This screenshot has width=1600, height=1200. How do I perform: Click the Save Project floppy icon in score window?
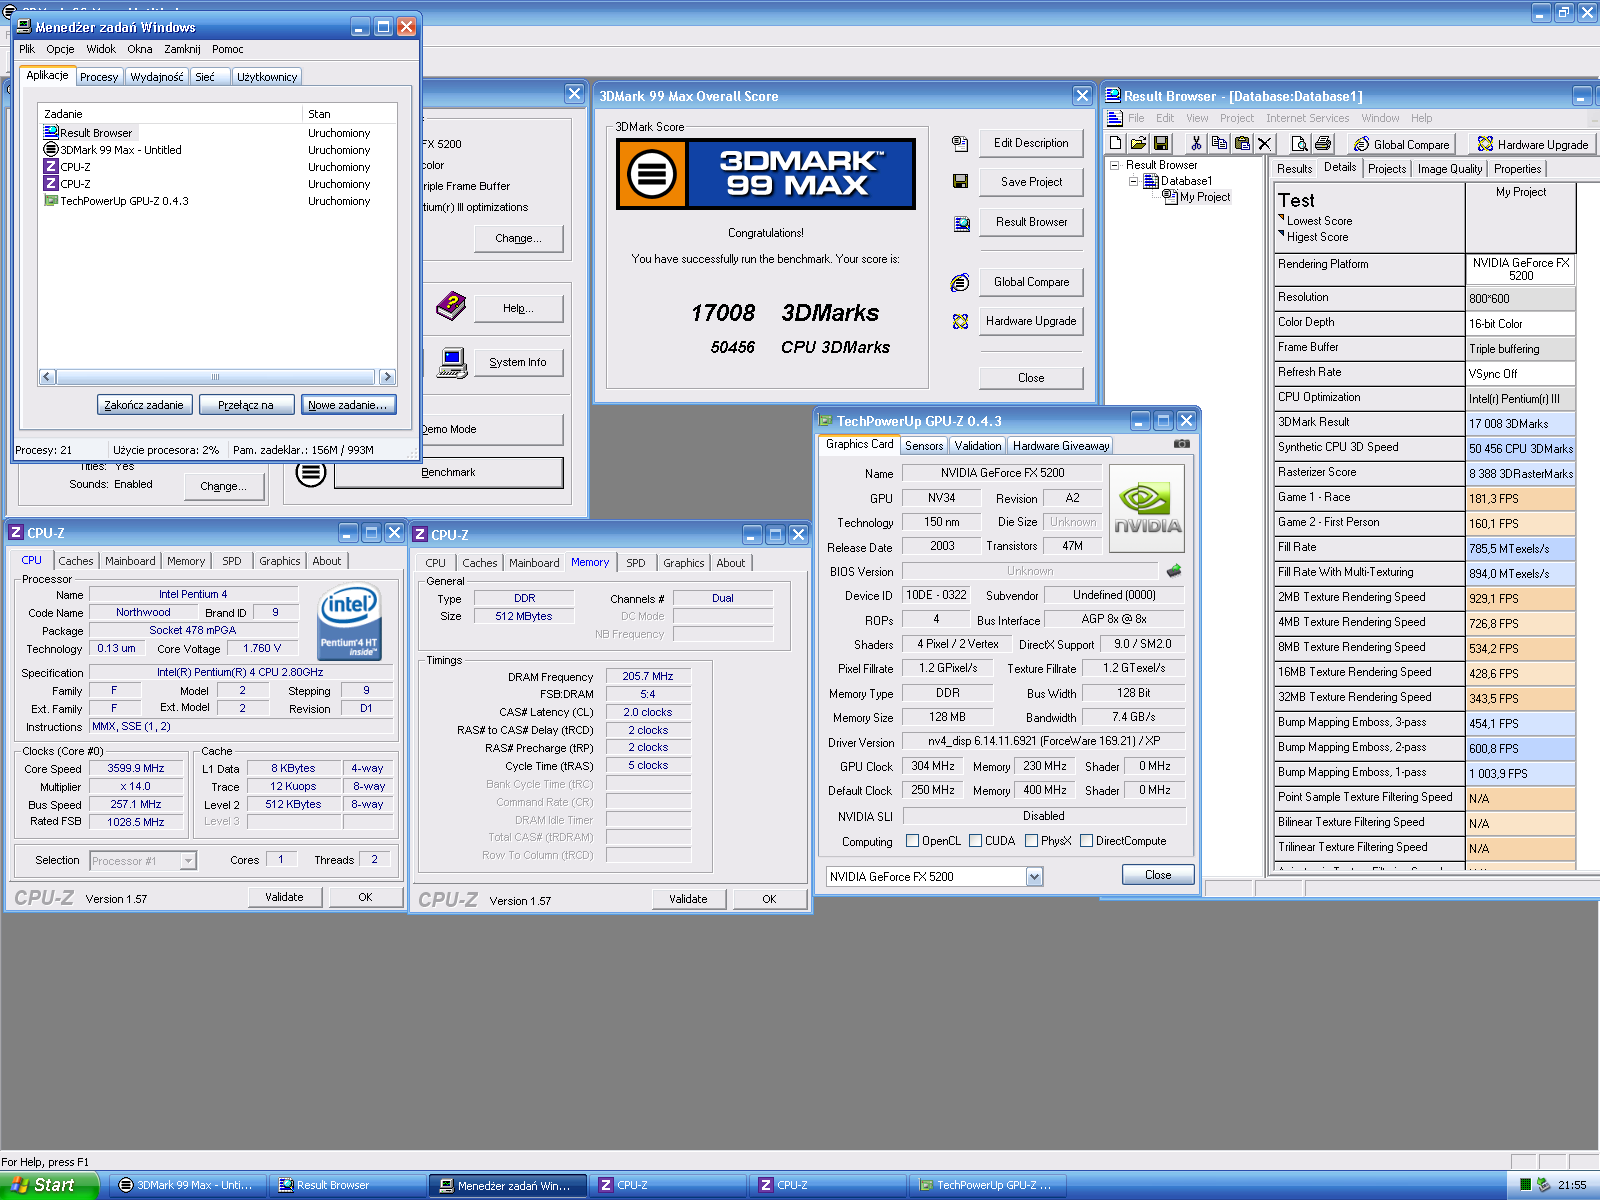[960, 181]
